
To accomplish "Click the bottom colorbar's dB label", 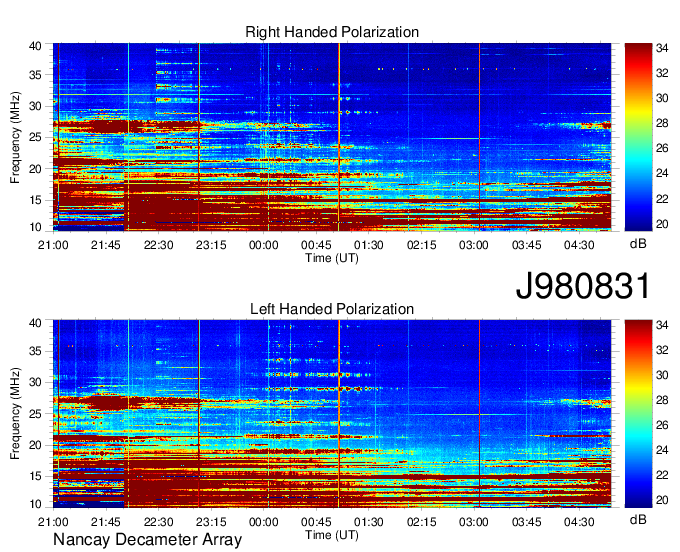I will point(638,519).
